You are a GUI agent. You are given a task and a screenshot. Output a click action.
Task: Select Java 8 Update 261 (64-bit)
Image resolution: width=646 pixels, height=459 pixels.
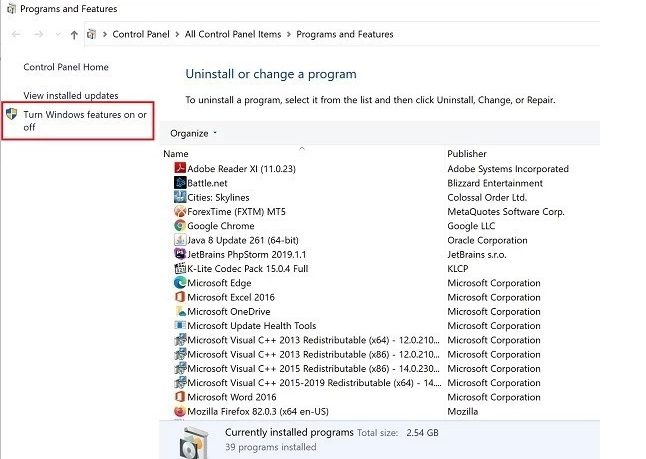coord(243,240)
